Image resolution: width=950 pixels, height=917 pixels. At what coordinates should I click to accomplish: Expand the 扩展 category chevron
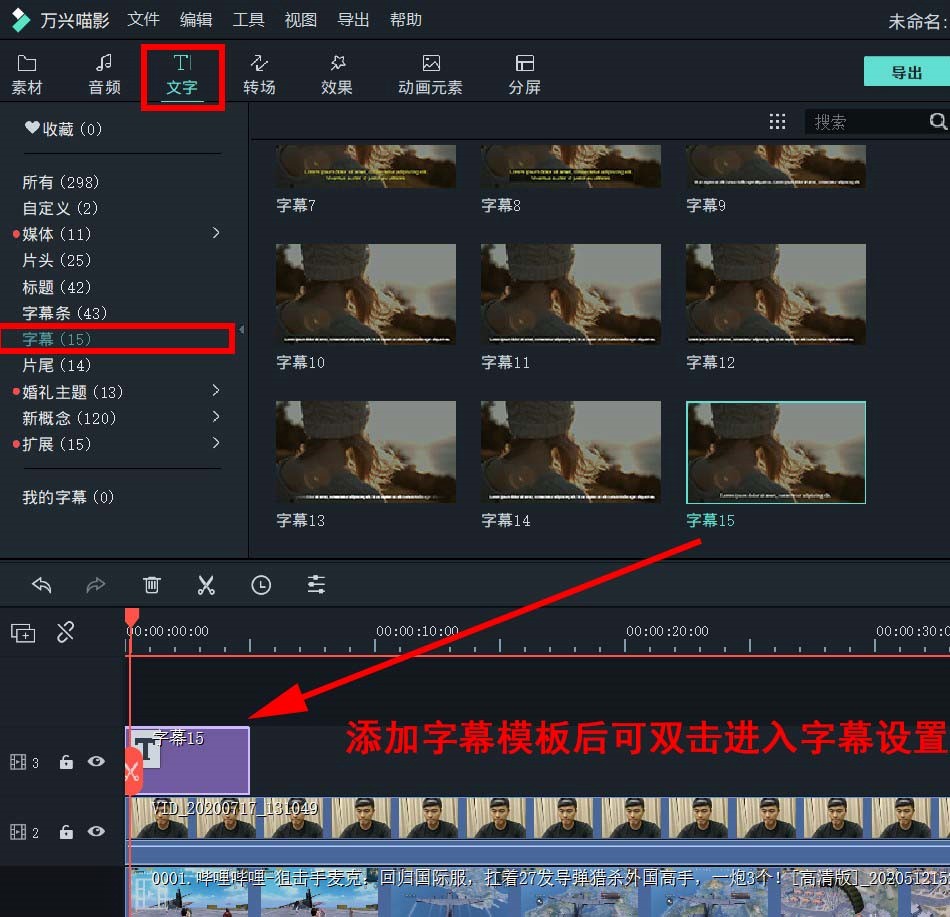coord(216,443)
